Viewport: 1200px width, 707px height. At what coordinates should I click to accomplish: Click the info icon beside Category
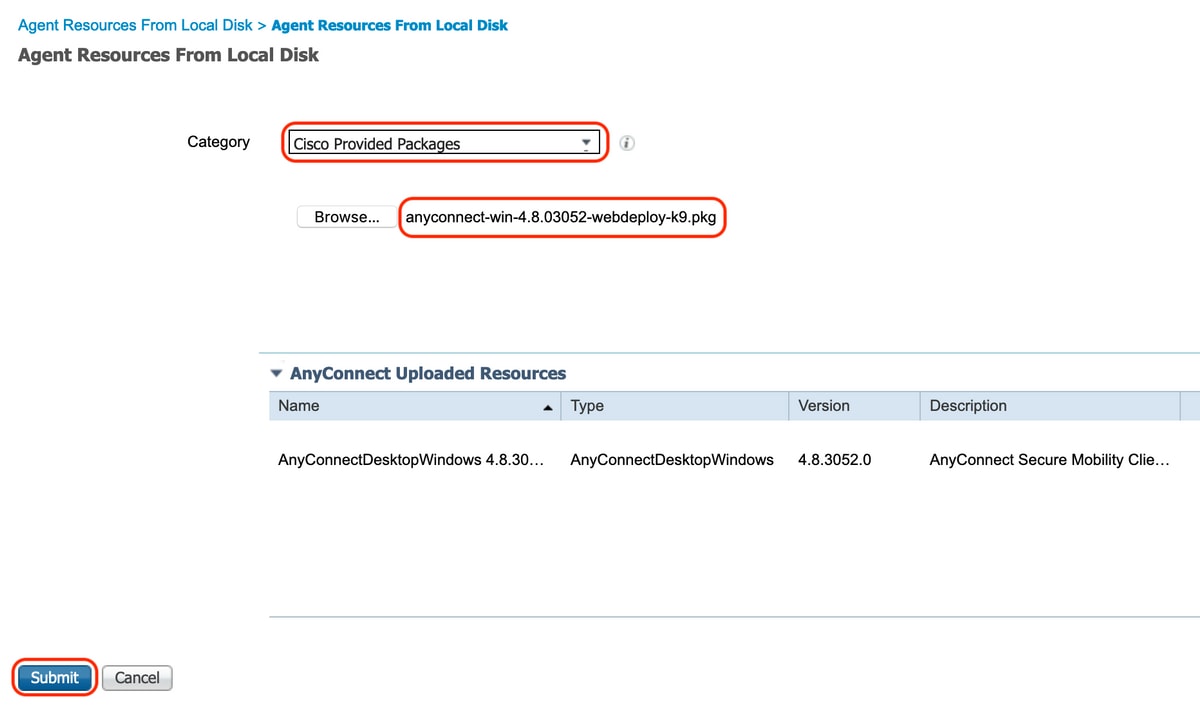[627, 143]
